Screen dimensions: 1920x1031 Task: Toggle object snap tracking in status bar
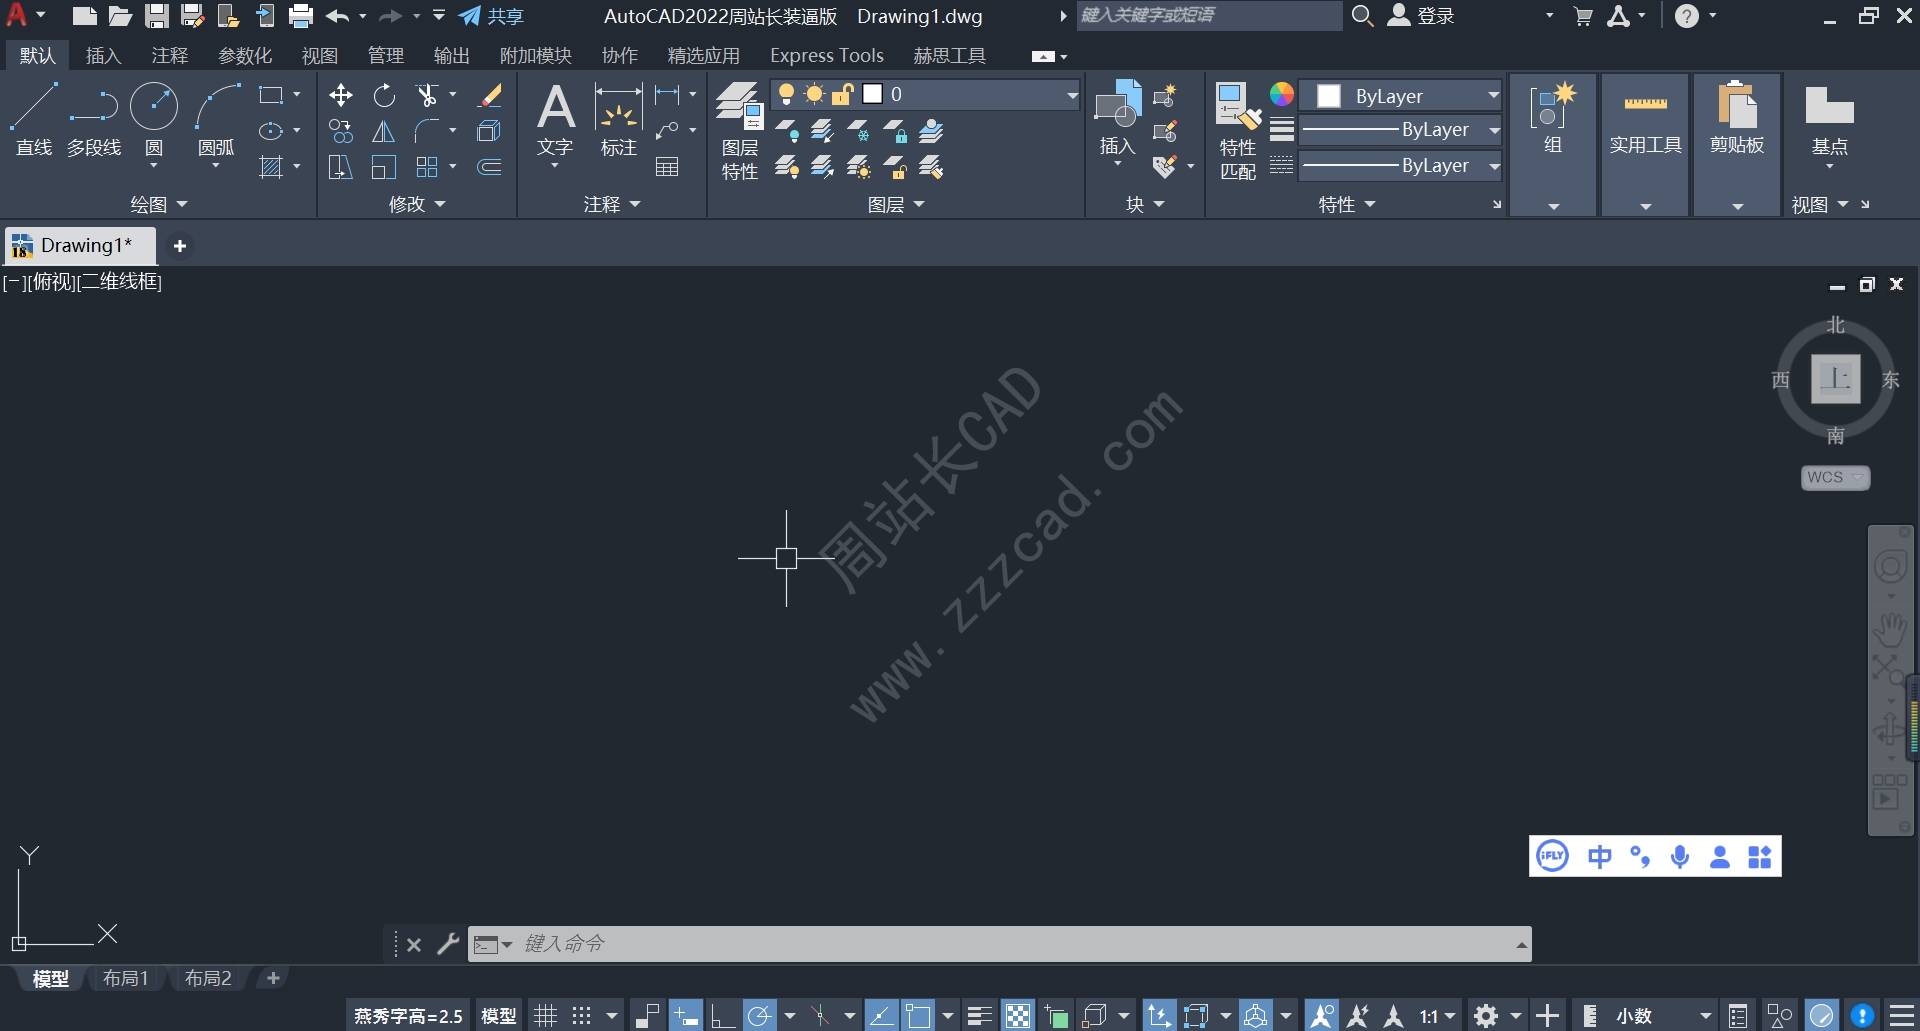(x=881, y=1016)
